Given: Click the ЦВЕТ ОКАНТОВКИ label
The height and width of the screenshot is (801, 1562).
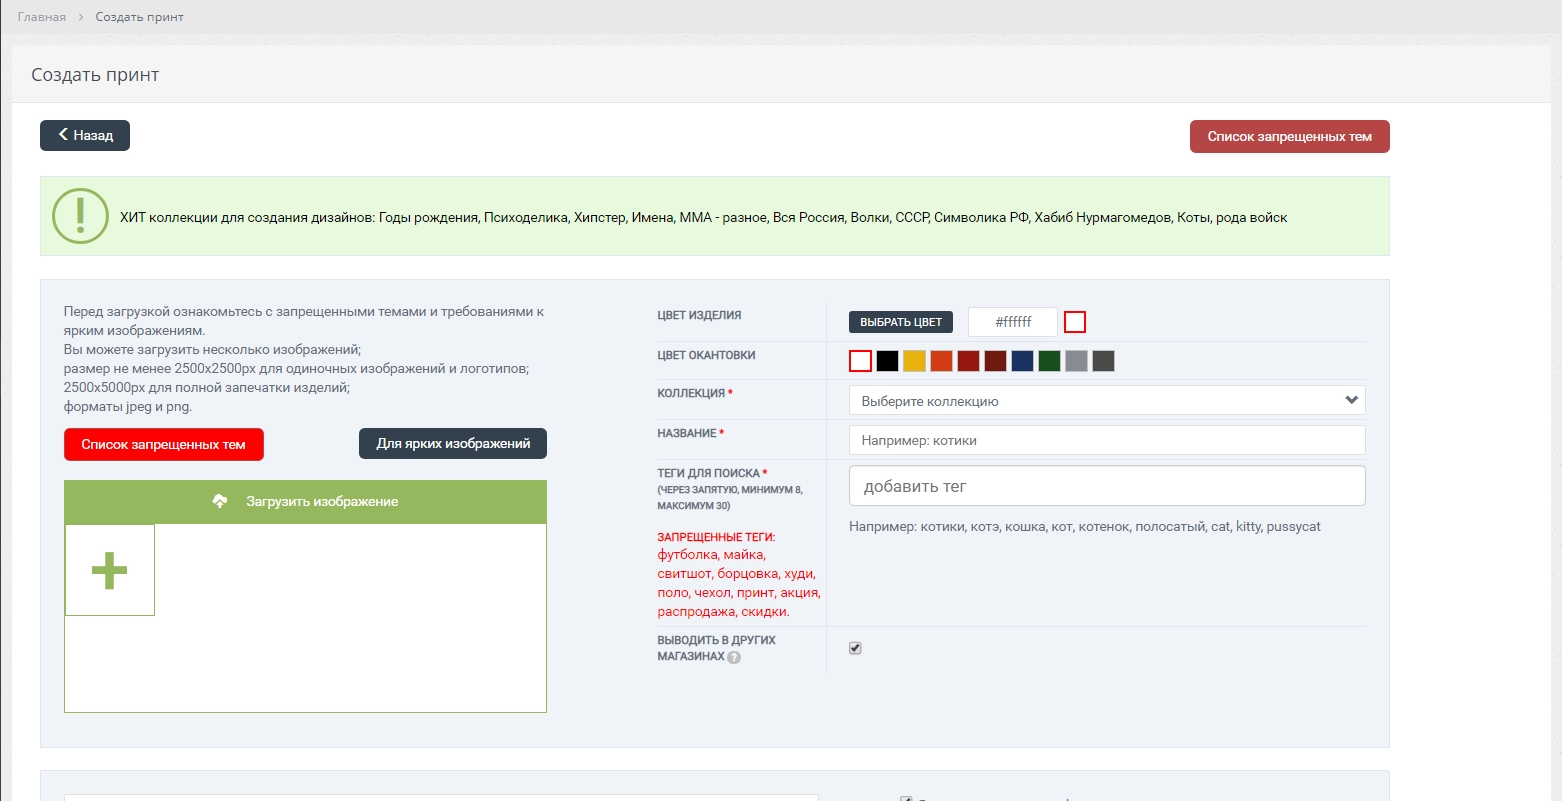Looking at the screenshot, I should tap(706, 355).
